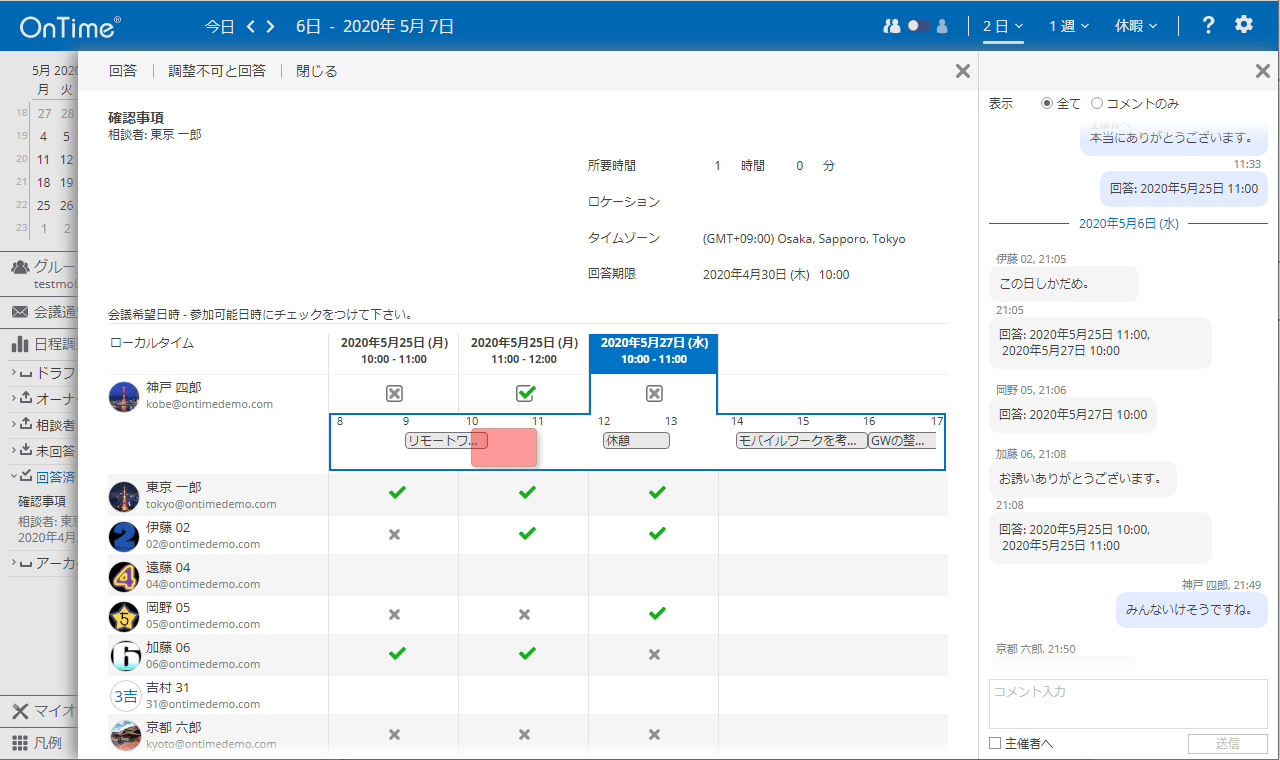Check the May 25 11:00-12:00 availability box
Screen dimensions: 1280x760
pyautogui.click(x=524, y=393)
